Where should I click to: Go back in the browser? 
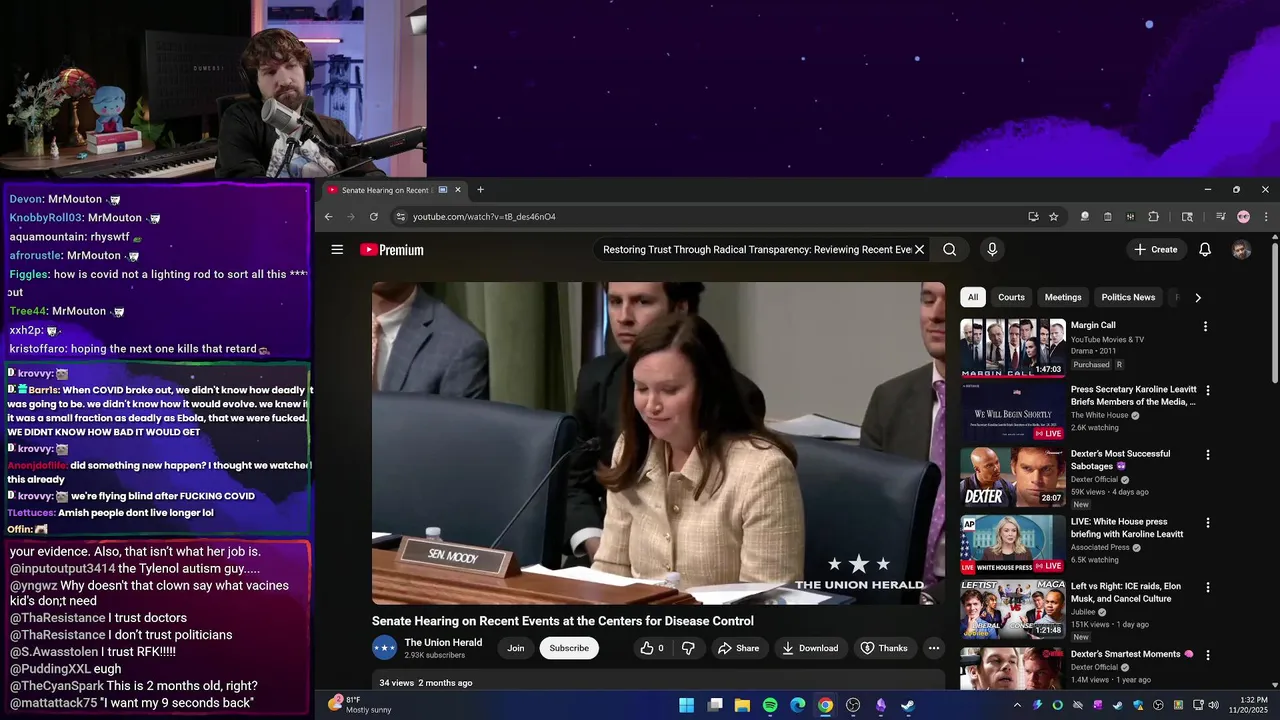click(328, 217)
